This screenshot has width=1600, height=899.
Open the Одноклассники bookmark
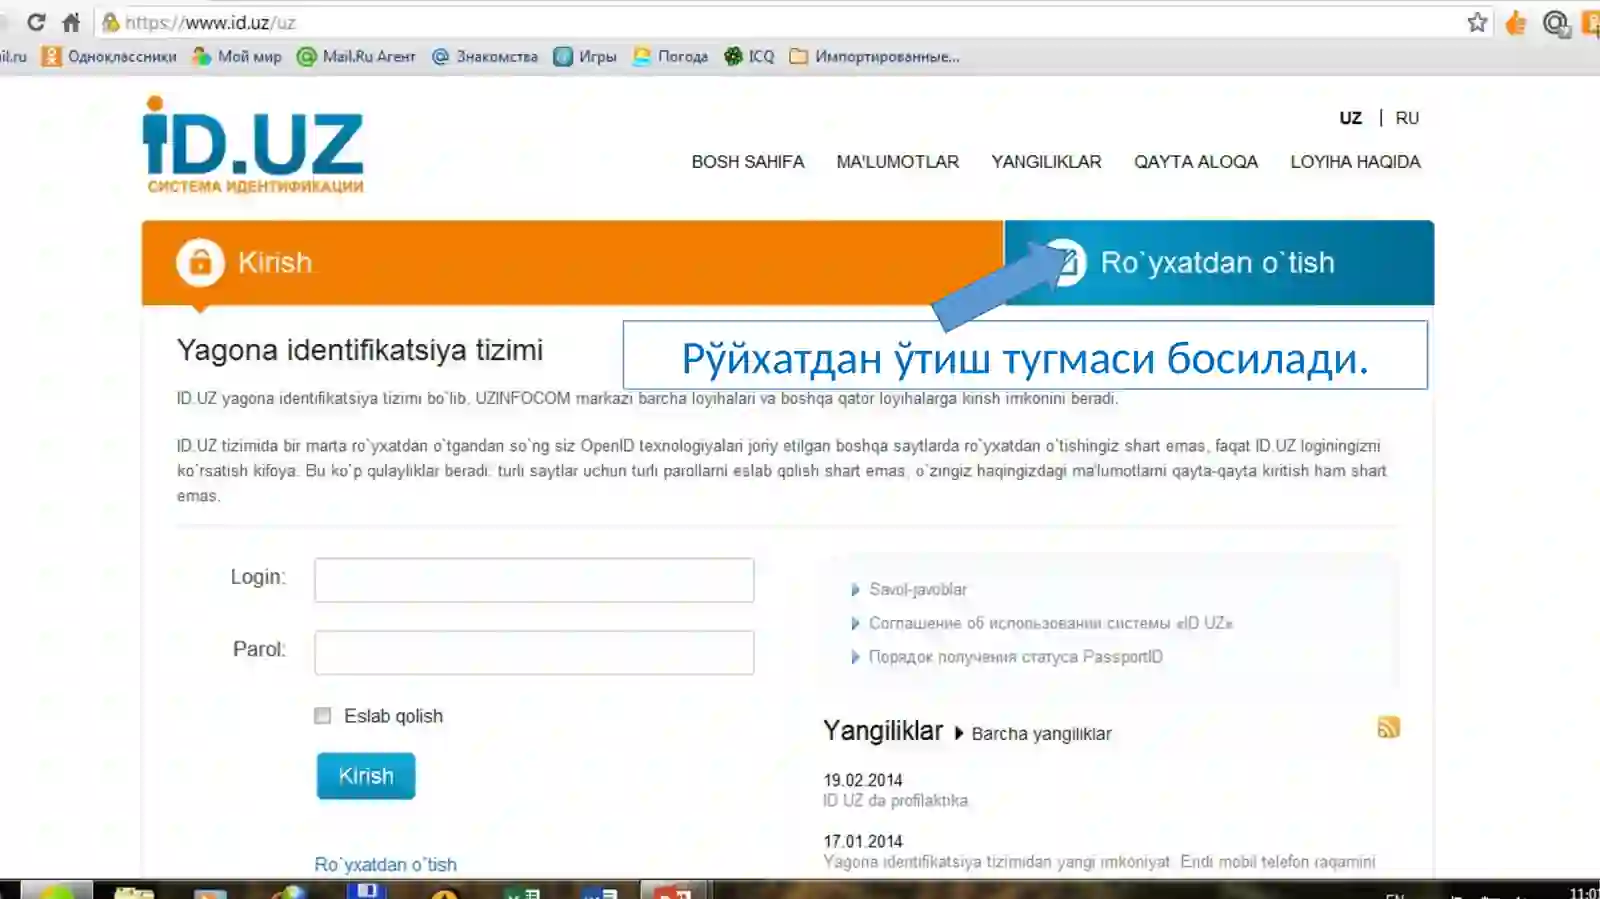pyautogui.click(x=109, y=57)
